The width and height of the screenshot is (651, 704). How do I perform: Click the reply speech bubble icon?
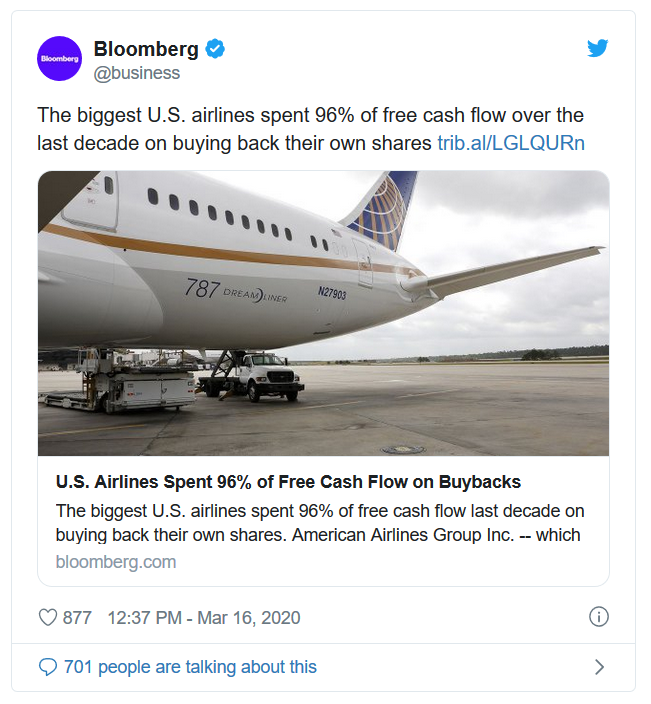48,667
